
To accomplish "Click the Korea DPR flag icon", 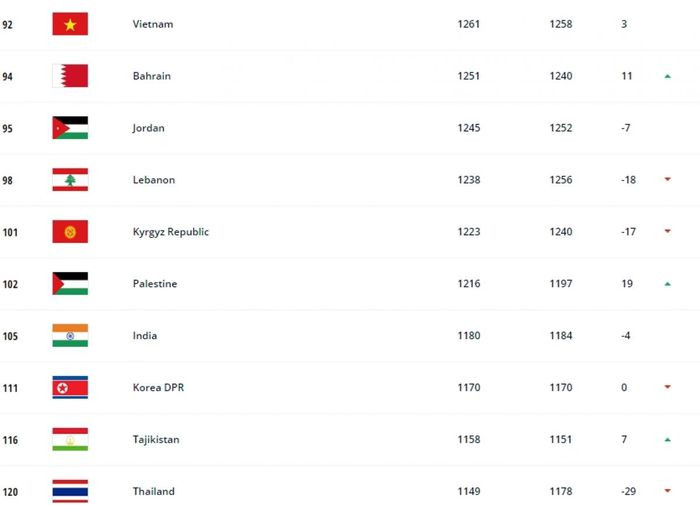I will (70, 388).
